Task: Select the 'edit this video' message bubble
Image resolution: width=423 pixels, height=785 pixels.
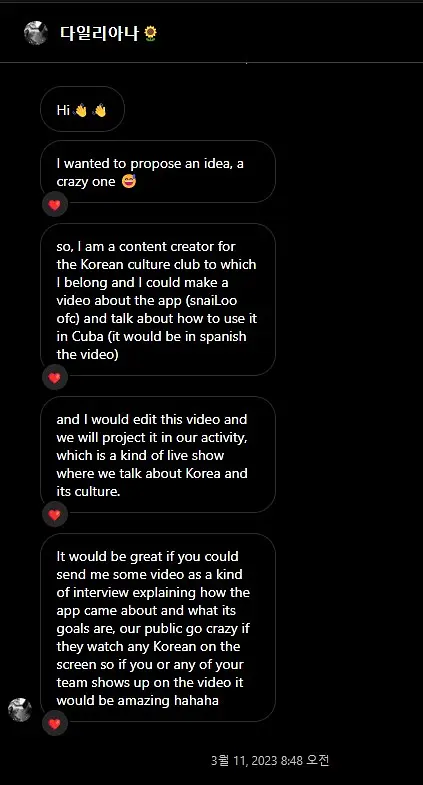Action: [158, 455]
